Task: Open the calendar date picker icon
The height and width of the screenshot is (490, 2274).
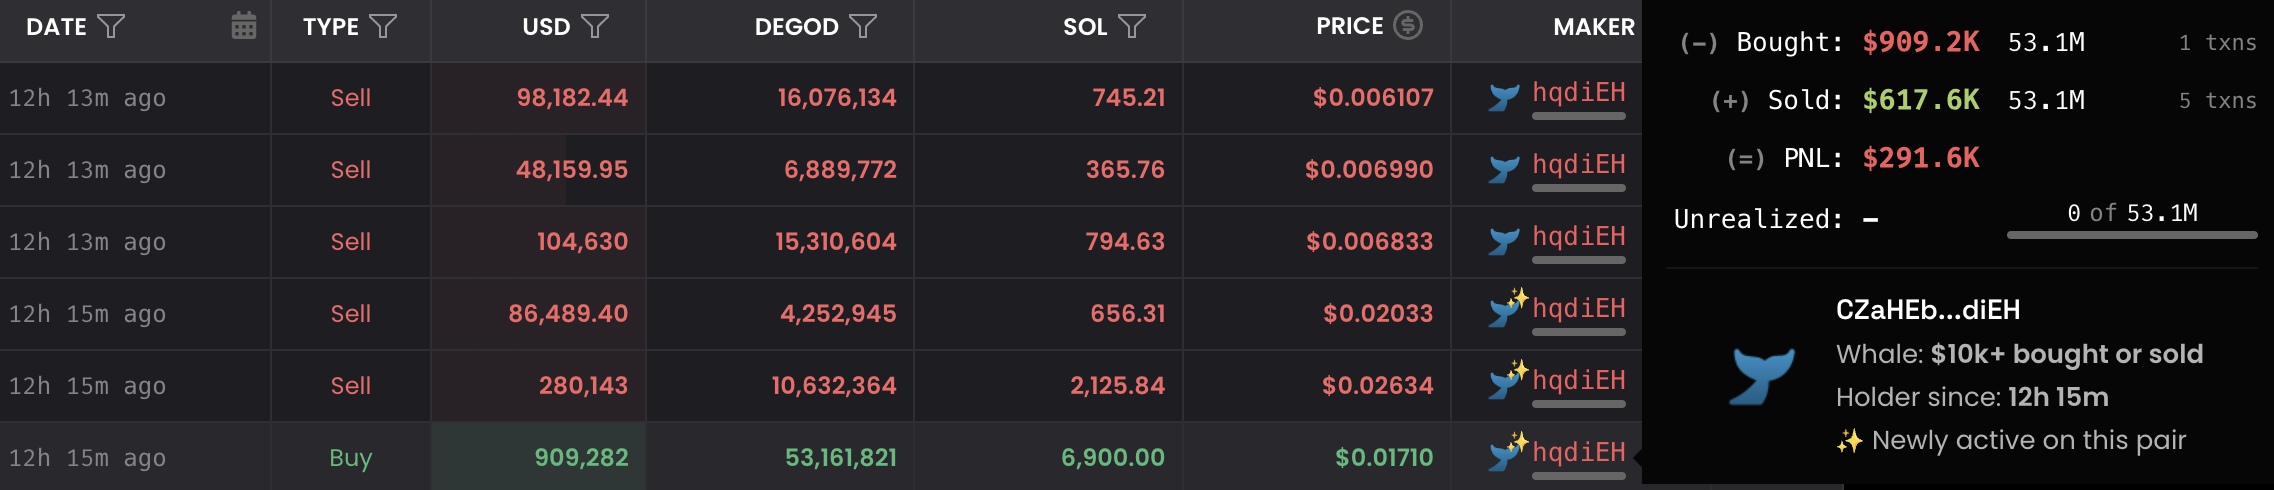Action: [x=244, y=26]
